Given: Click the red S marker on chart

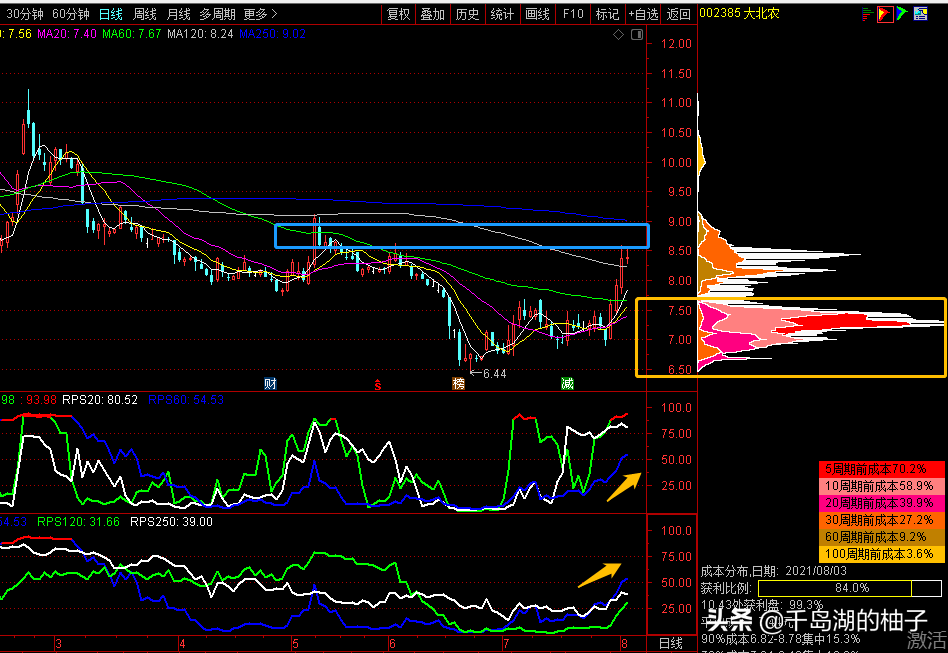Looking at the screenshot, I should pos(378,384).
